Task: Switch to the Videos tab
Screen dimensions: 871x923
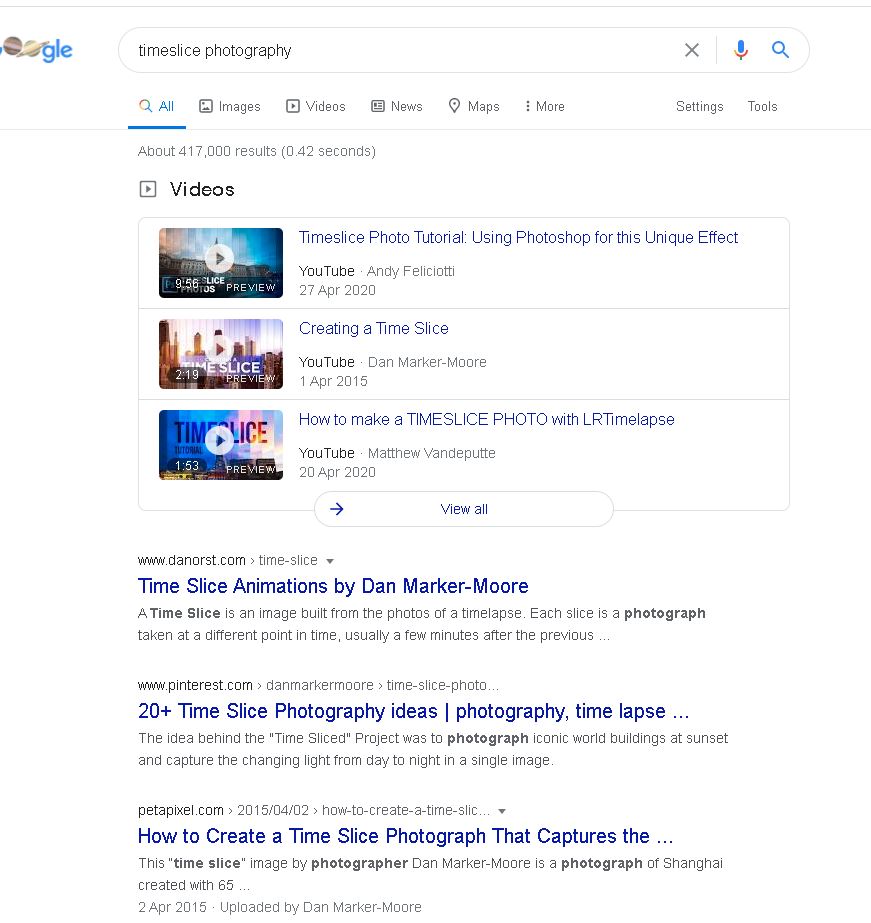Action: [x=316, y=107]
